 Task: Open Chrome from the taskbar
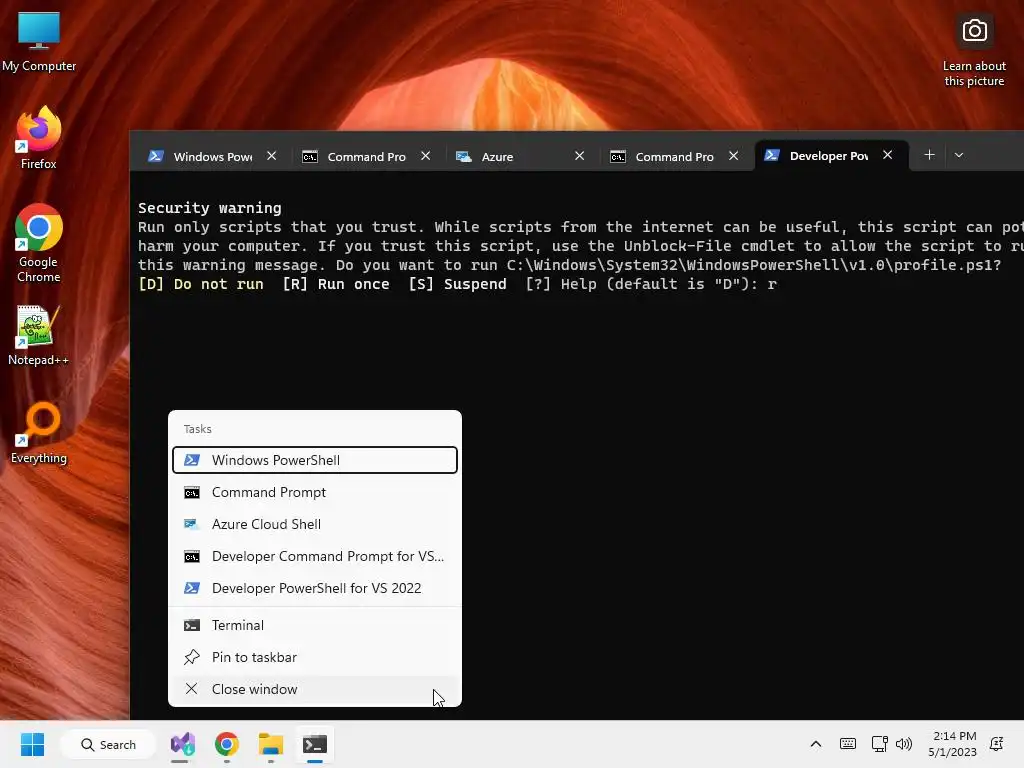click(227, 744)
